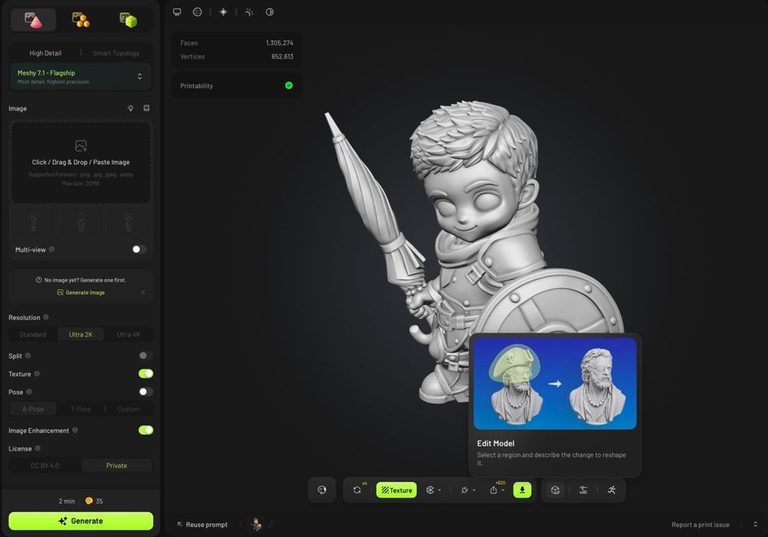Click the 35 credits cost label
The image size is (768, 537).
click(94, 501)
